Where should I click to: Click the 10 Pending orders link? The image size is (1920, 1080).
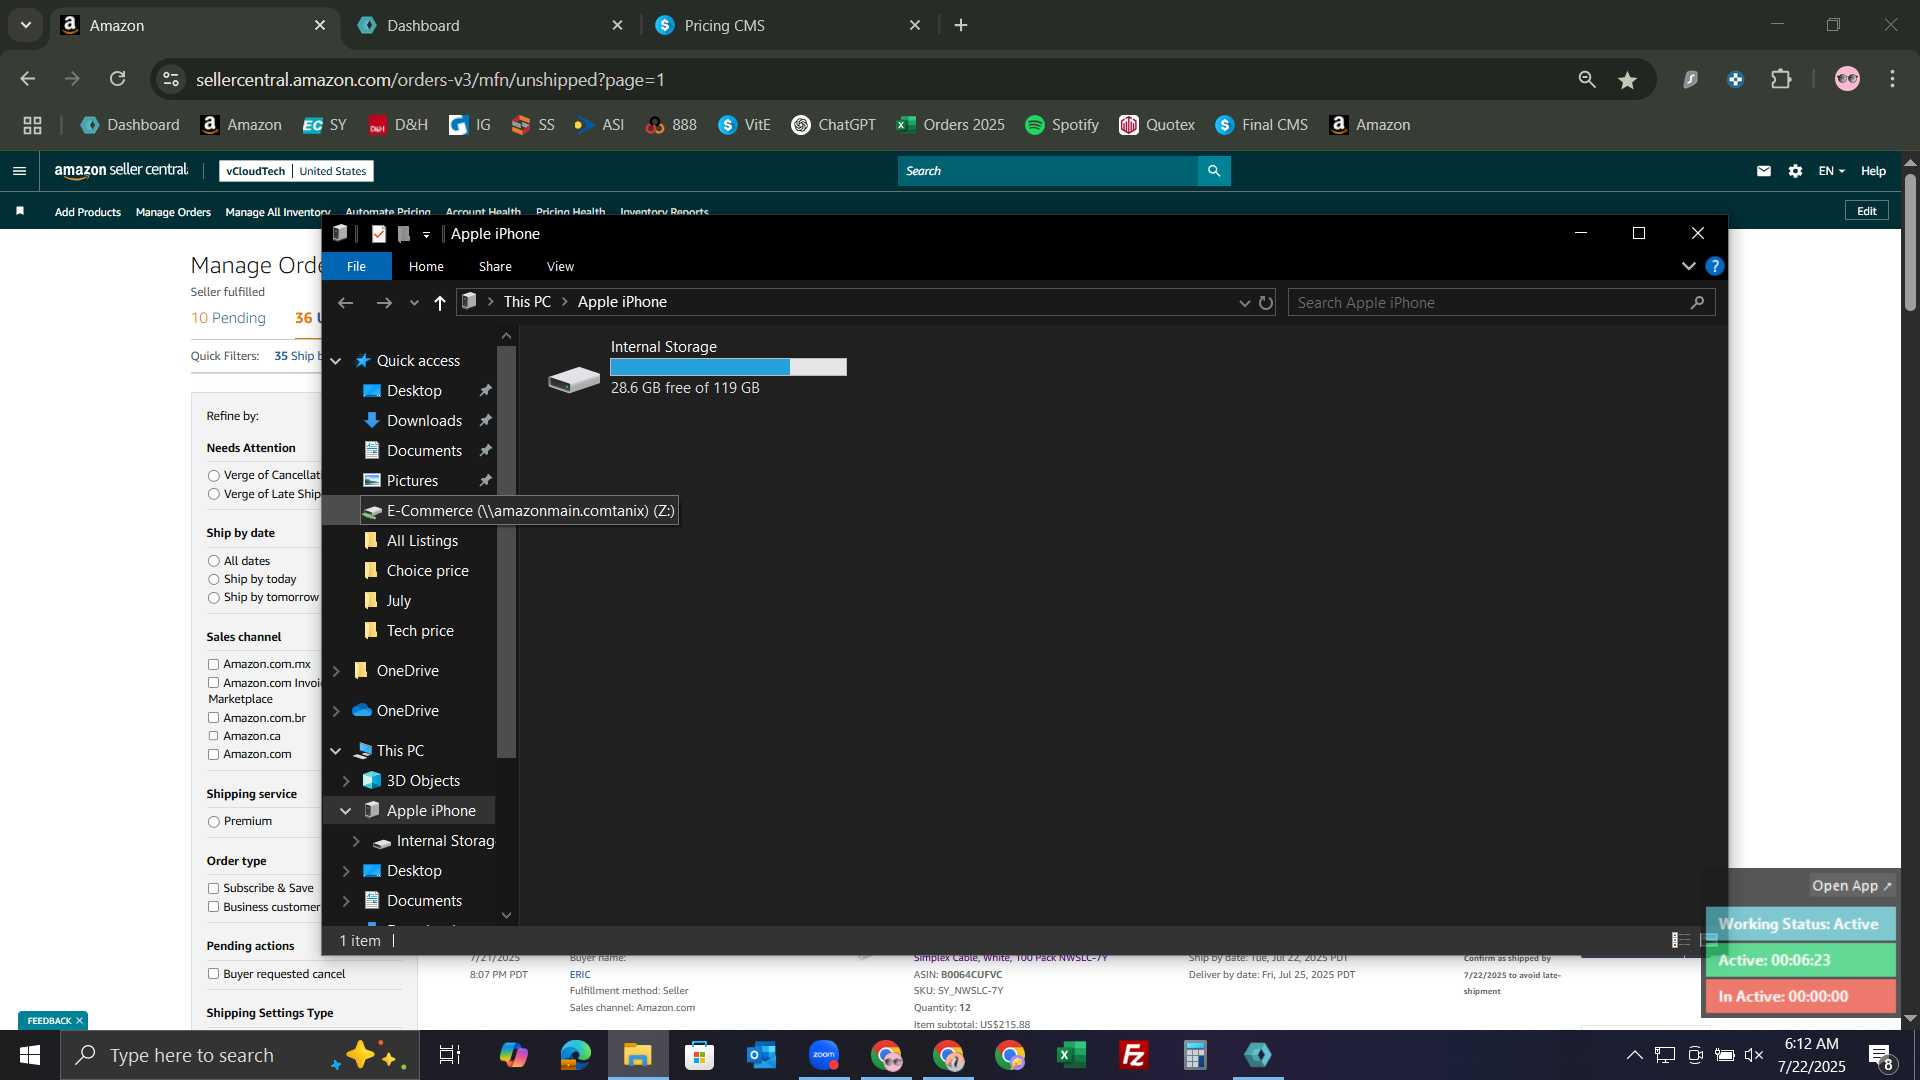point(228,318)
